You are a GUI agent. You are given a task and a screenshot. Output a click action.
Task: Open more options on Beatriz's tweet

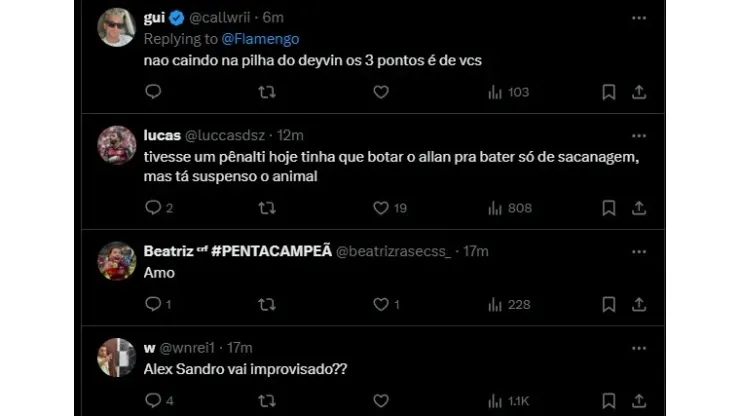click(x=639, y=250)
